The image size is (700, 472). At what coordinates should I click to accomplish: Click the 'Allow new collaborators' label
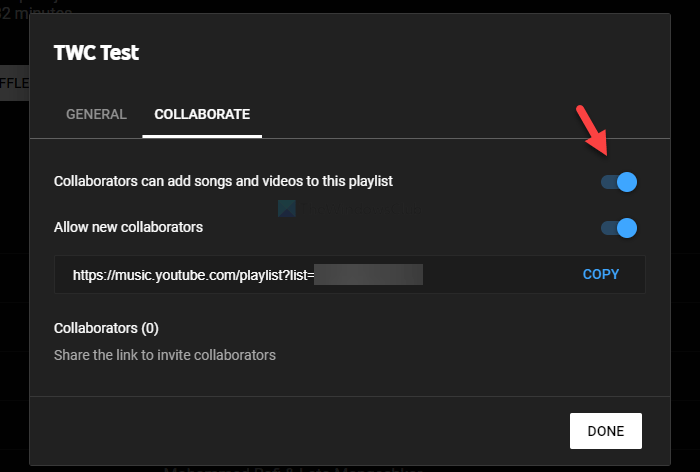tap(128, 227)
